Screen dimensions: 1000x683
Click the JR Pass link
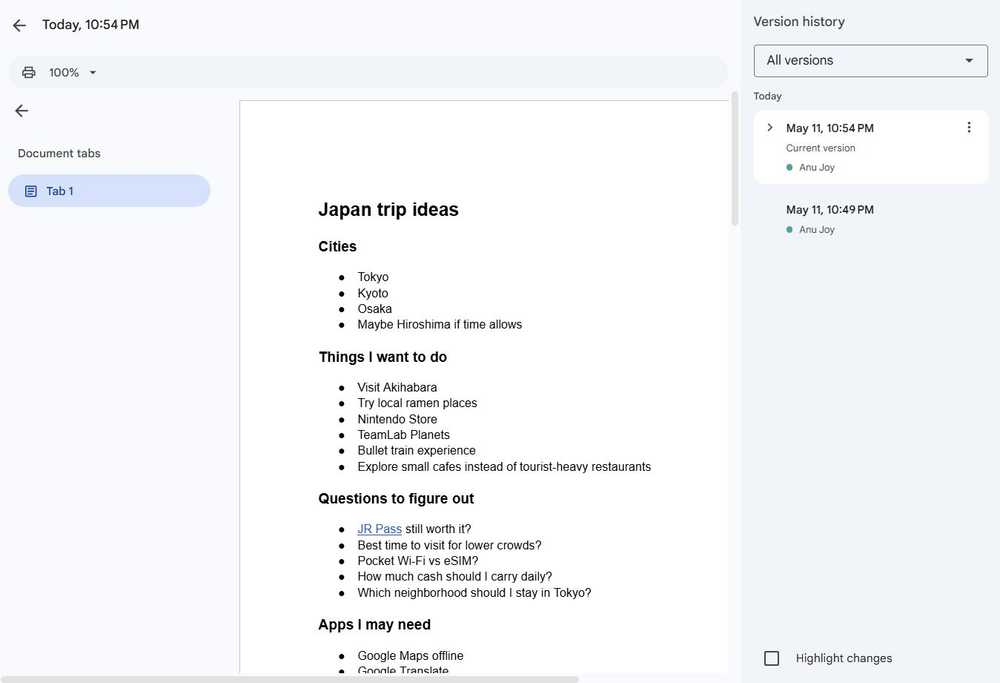tap(379, 529)
